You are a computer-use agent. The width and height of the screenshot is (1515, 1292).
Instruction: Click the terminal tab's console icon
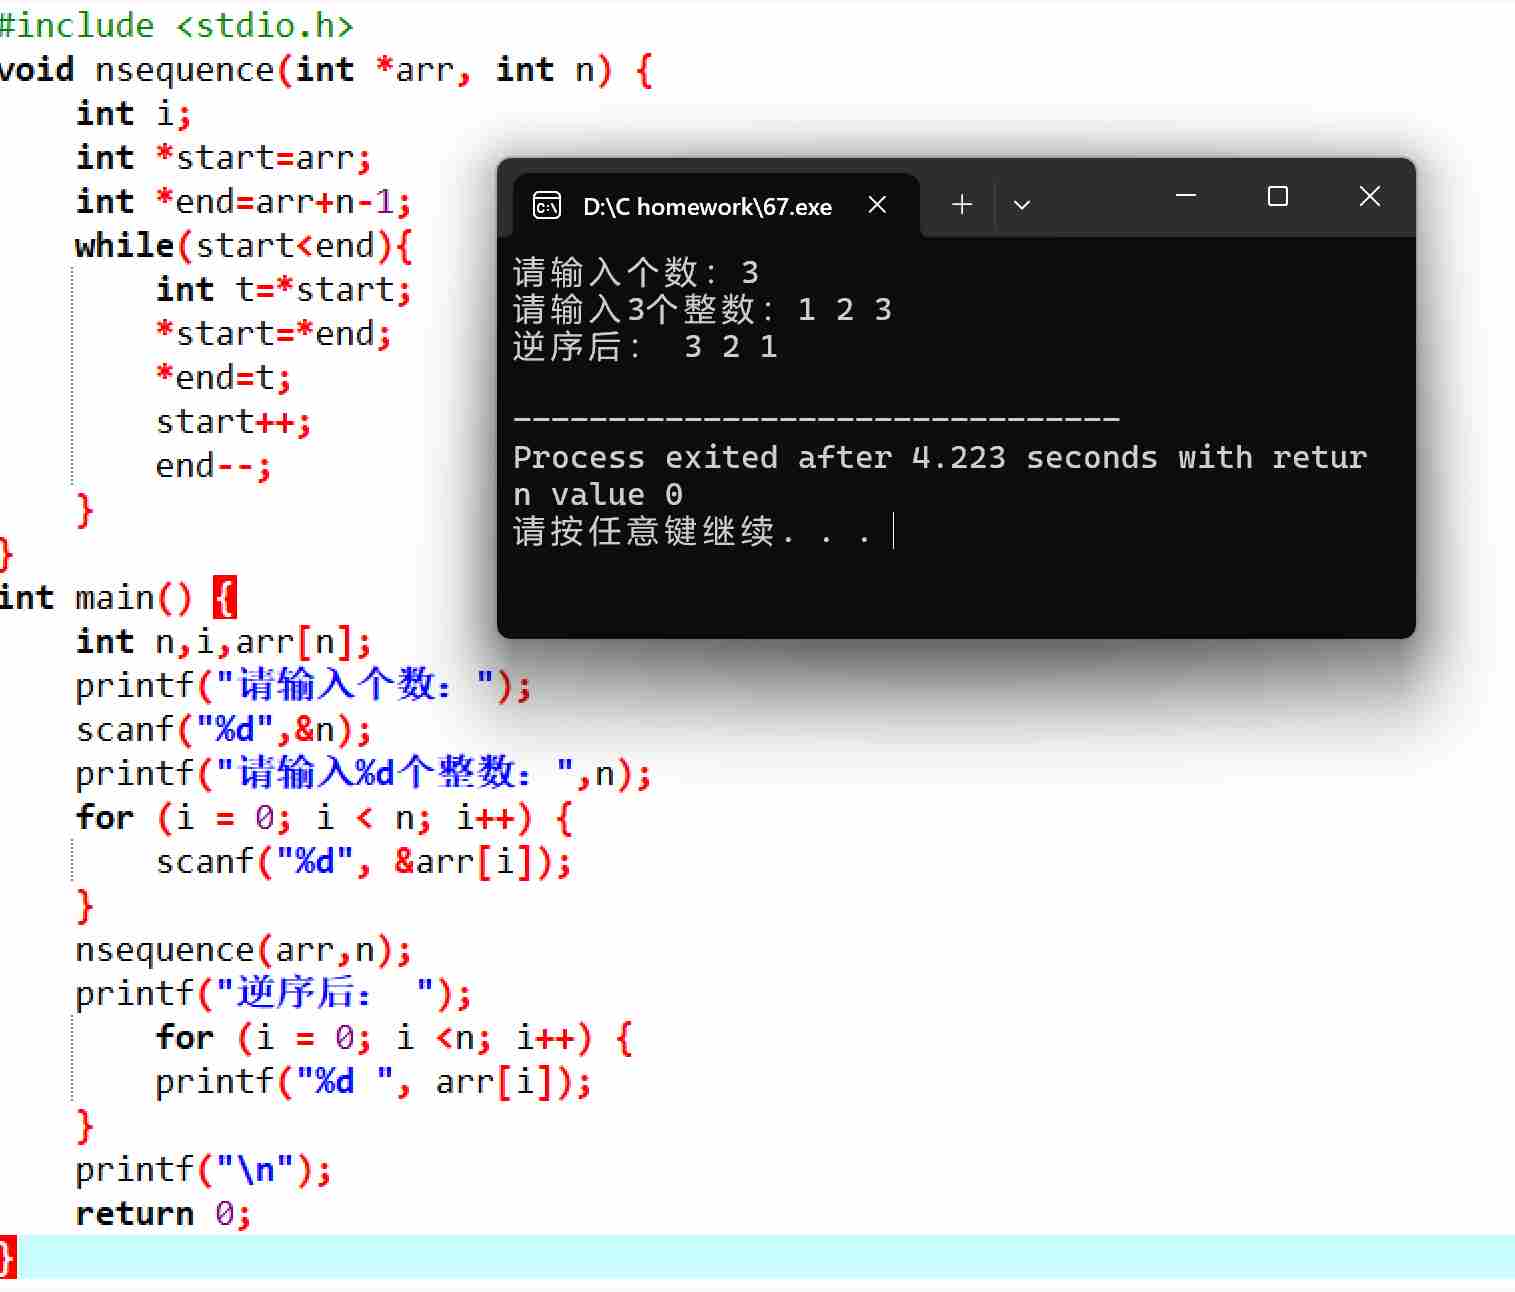[546, 206]
